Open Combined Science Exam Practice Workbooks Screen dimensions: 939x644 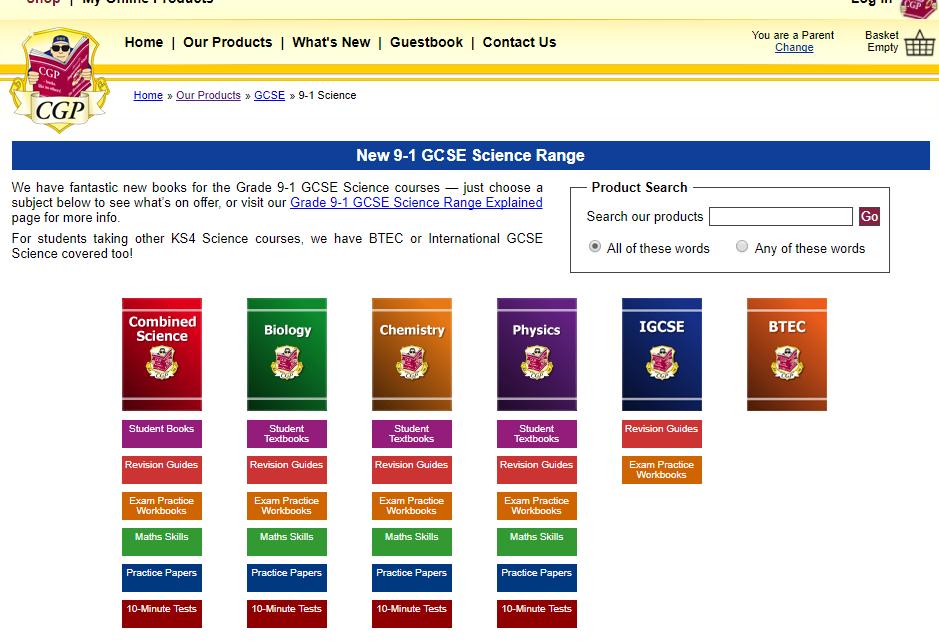coord(162,506)
